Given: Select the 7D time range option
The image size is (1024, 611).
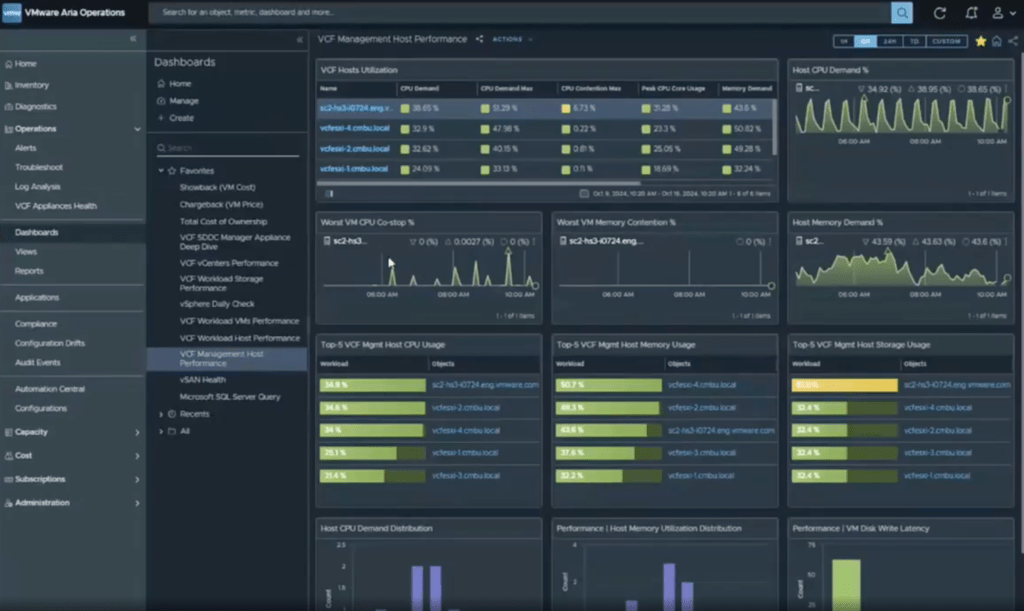Looking at the screenshot, I should coord(914,41).
